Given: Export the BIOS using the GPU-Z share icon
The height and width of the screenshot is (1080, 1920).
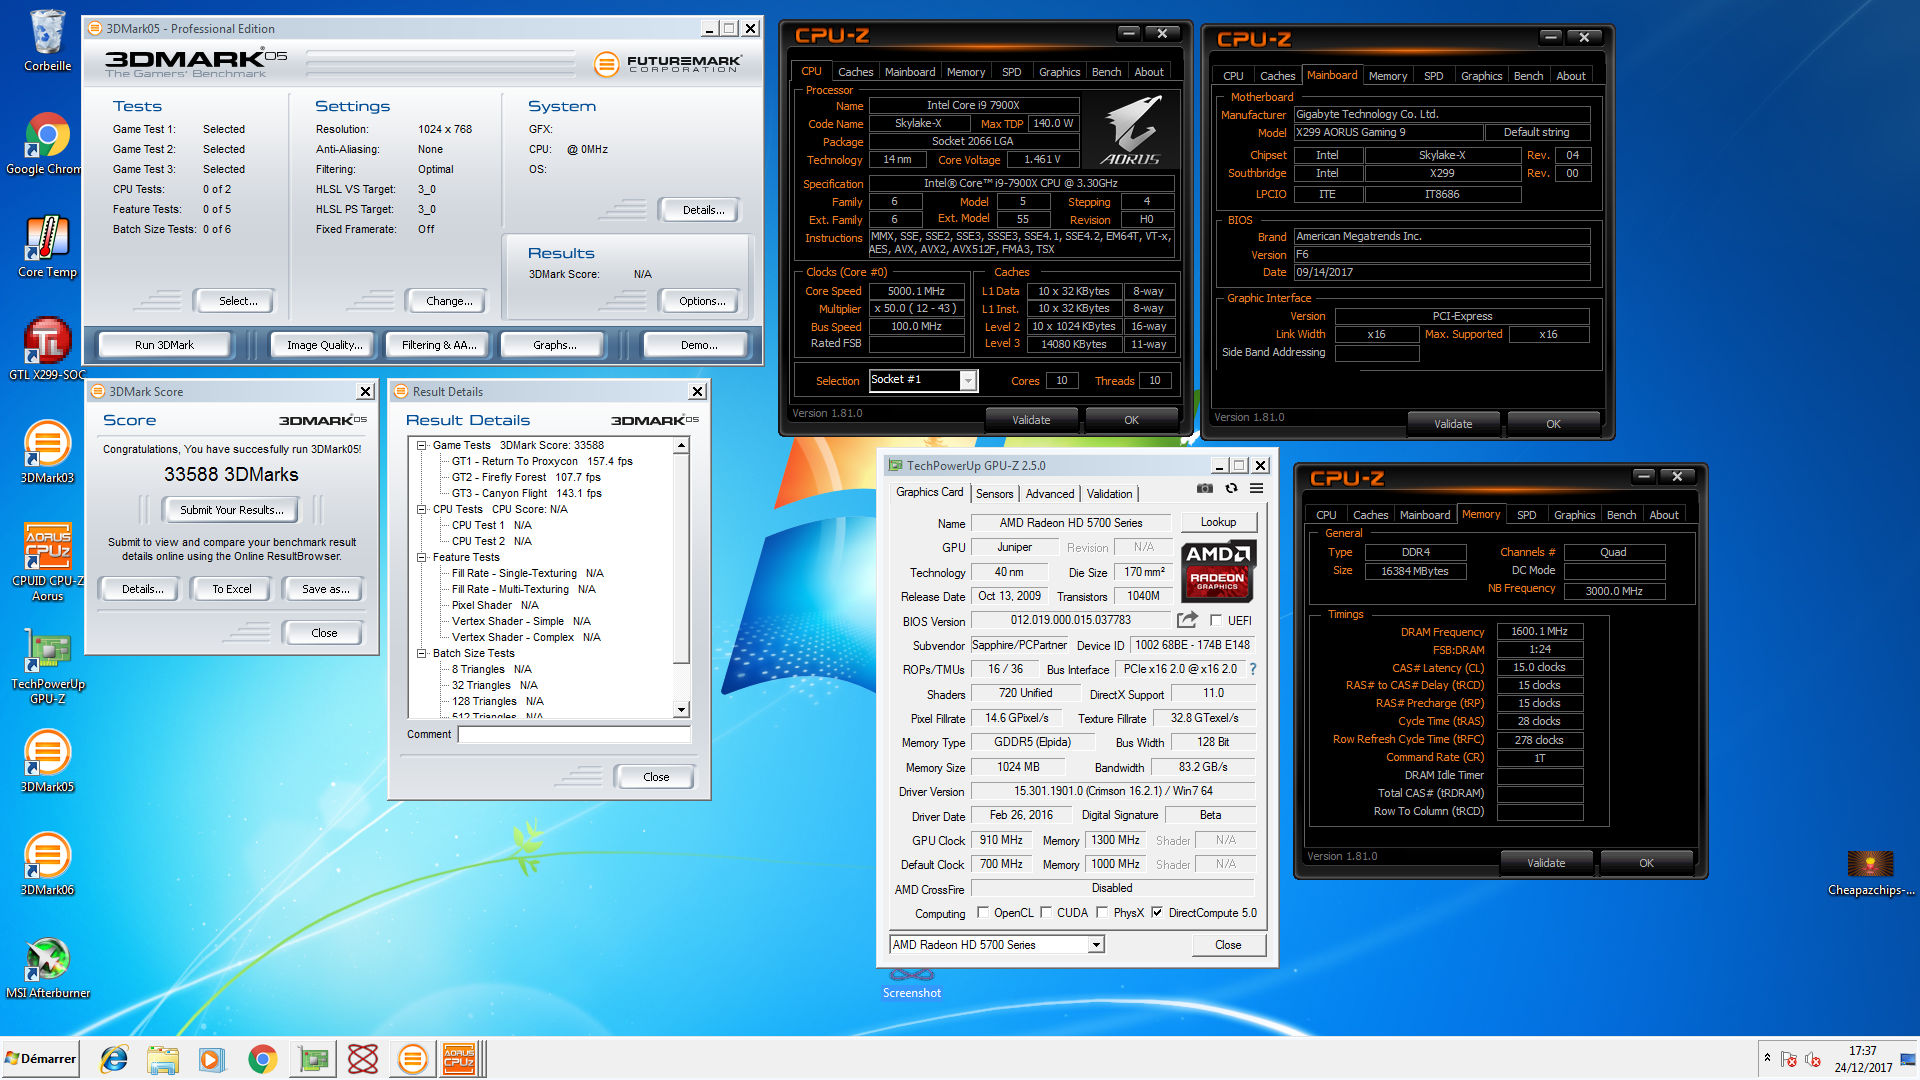Looking at the screenshot, I should click(x=1187, y=620).
